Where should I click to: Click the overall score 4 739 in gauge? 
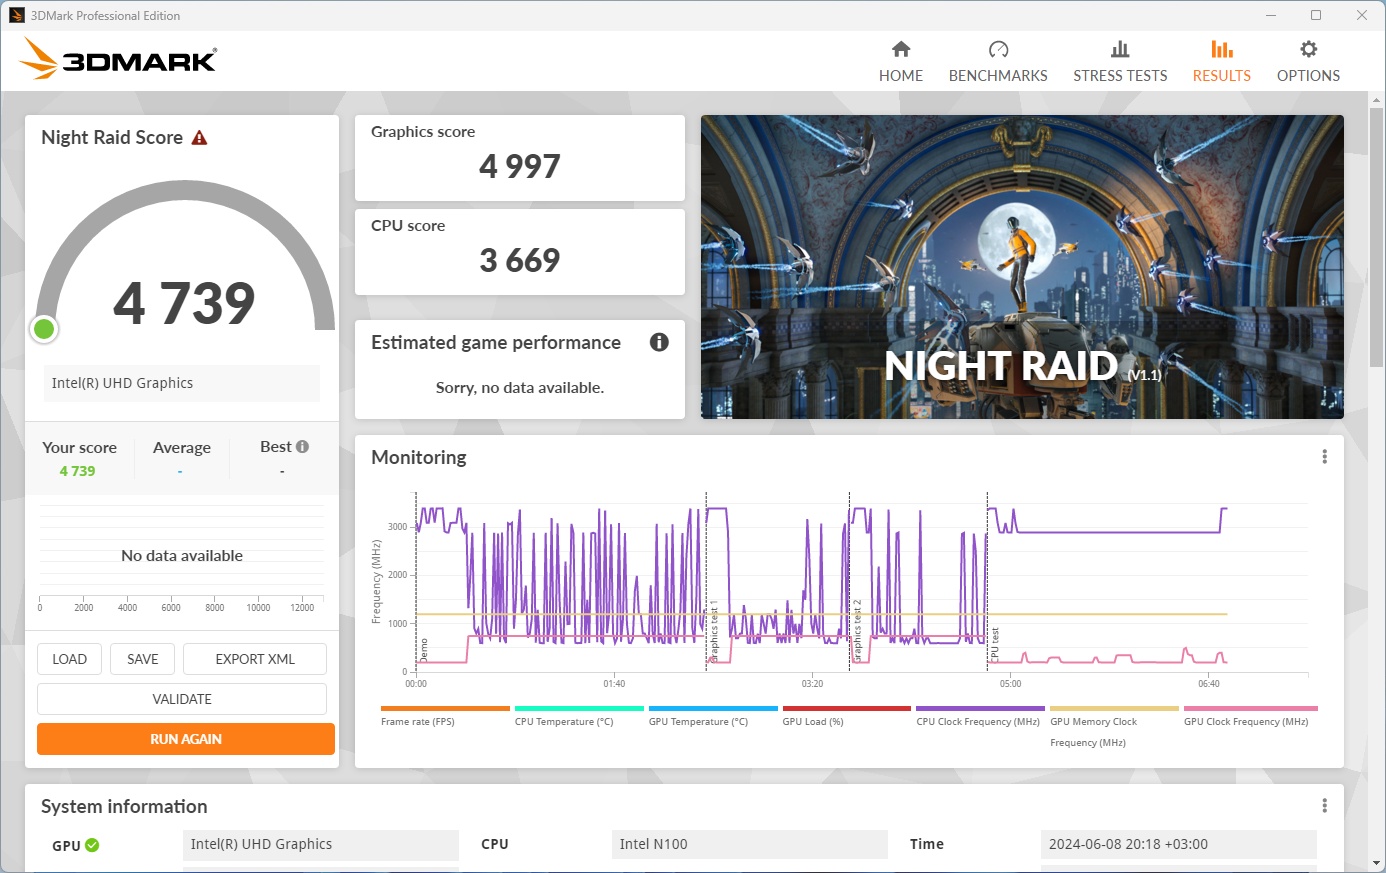(184, 303)
